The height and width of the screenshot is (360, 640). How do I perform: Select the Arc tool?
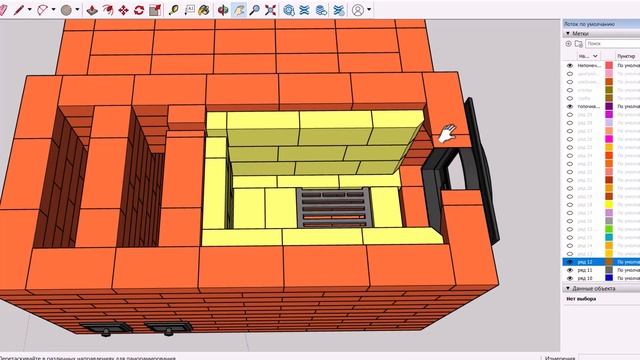tap(42, 10)
